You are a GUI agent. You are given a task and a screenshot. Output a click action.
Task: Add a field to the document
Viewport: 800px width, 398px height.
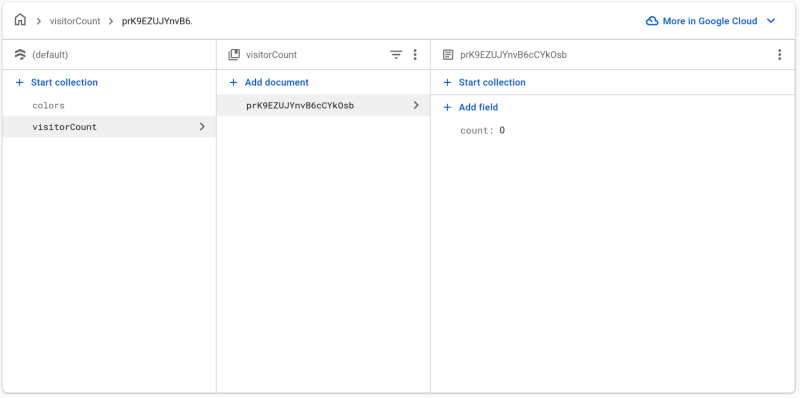pyautogui.click(x=478, y=107)
